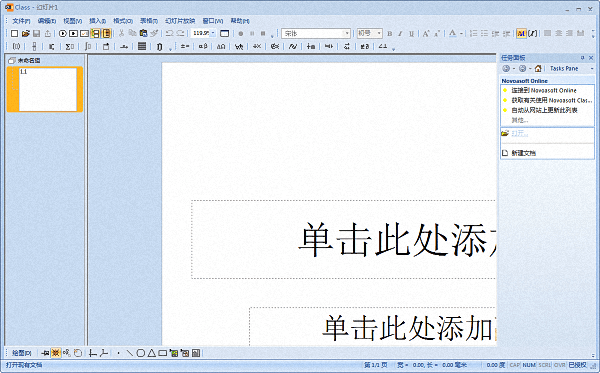600x373 pixels.
Task: Paste with the clipboard icon
Action: [x=143, y=34]
